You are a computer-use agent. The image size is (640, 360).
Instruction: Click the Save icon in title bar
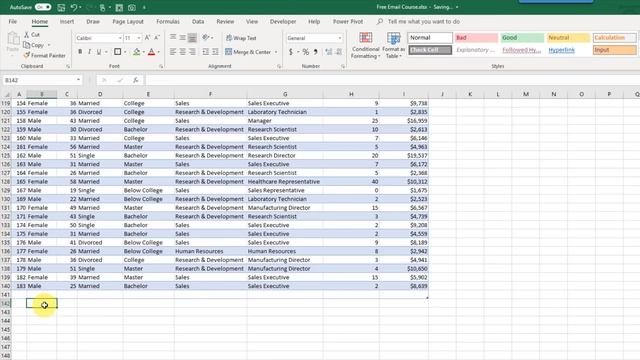point(61,7)
